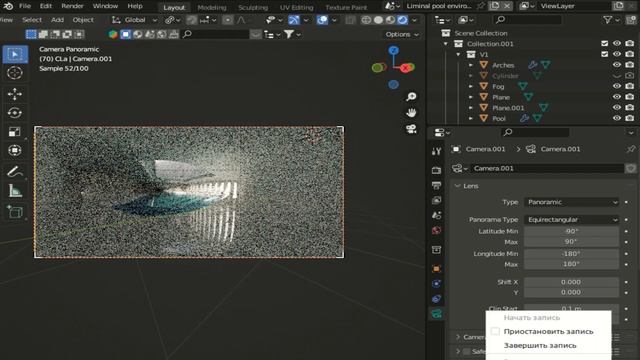The width and height of the screenshot is (640, 360).
Task: Hide Pool object in viewport
Action: [617, 118]
